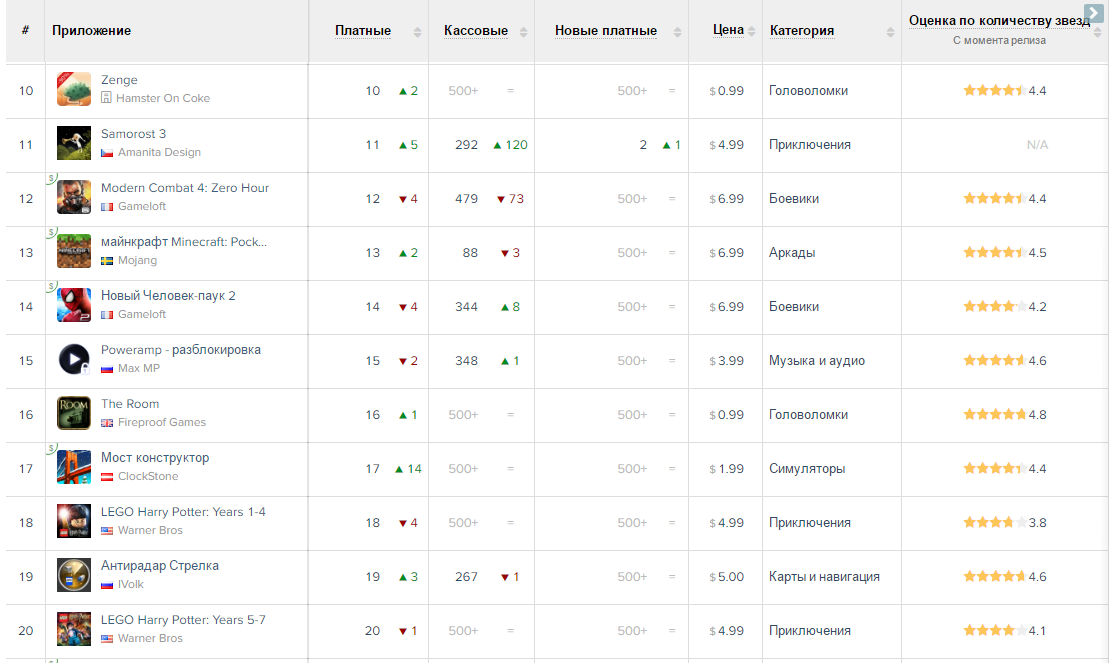
Task: Open the Gameloft developer link for Modern Combat
Action: click(x=142, y=206)
